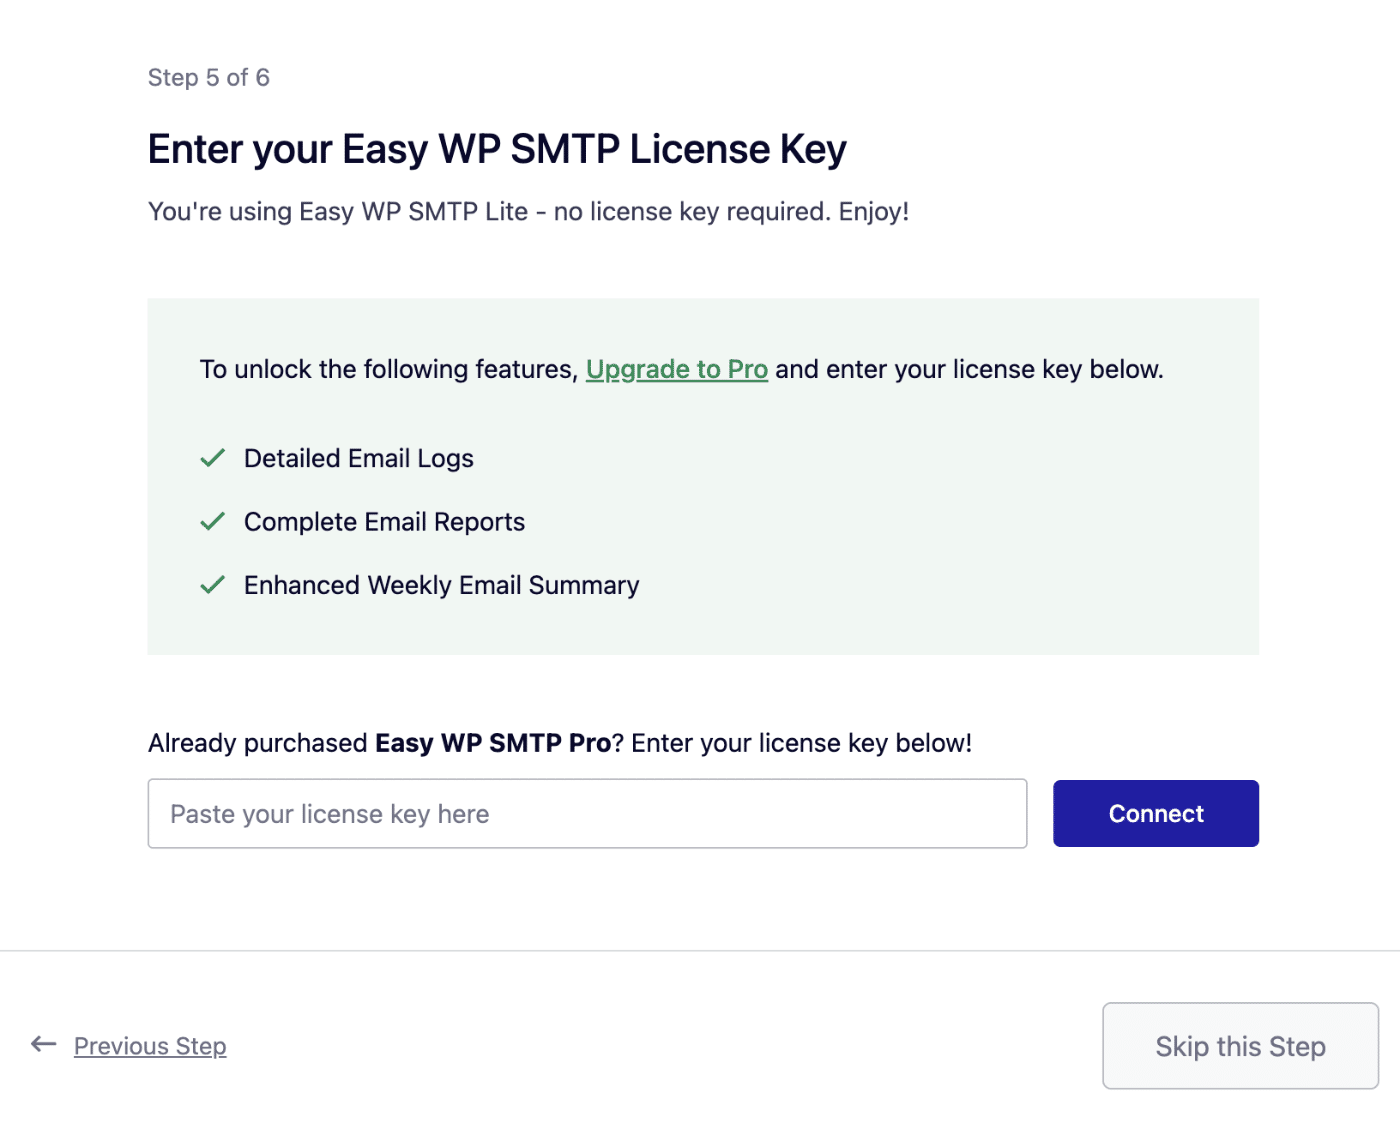Click the Complete Email Reports feature text
Image resolution: width=1400 pixels, height=1135 pixels.
[383, 521]
